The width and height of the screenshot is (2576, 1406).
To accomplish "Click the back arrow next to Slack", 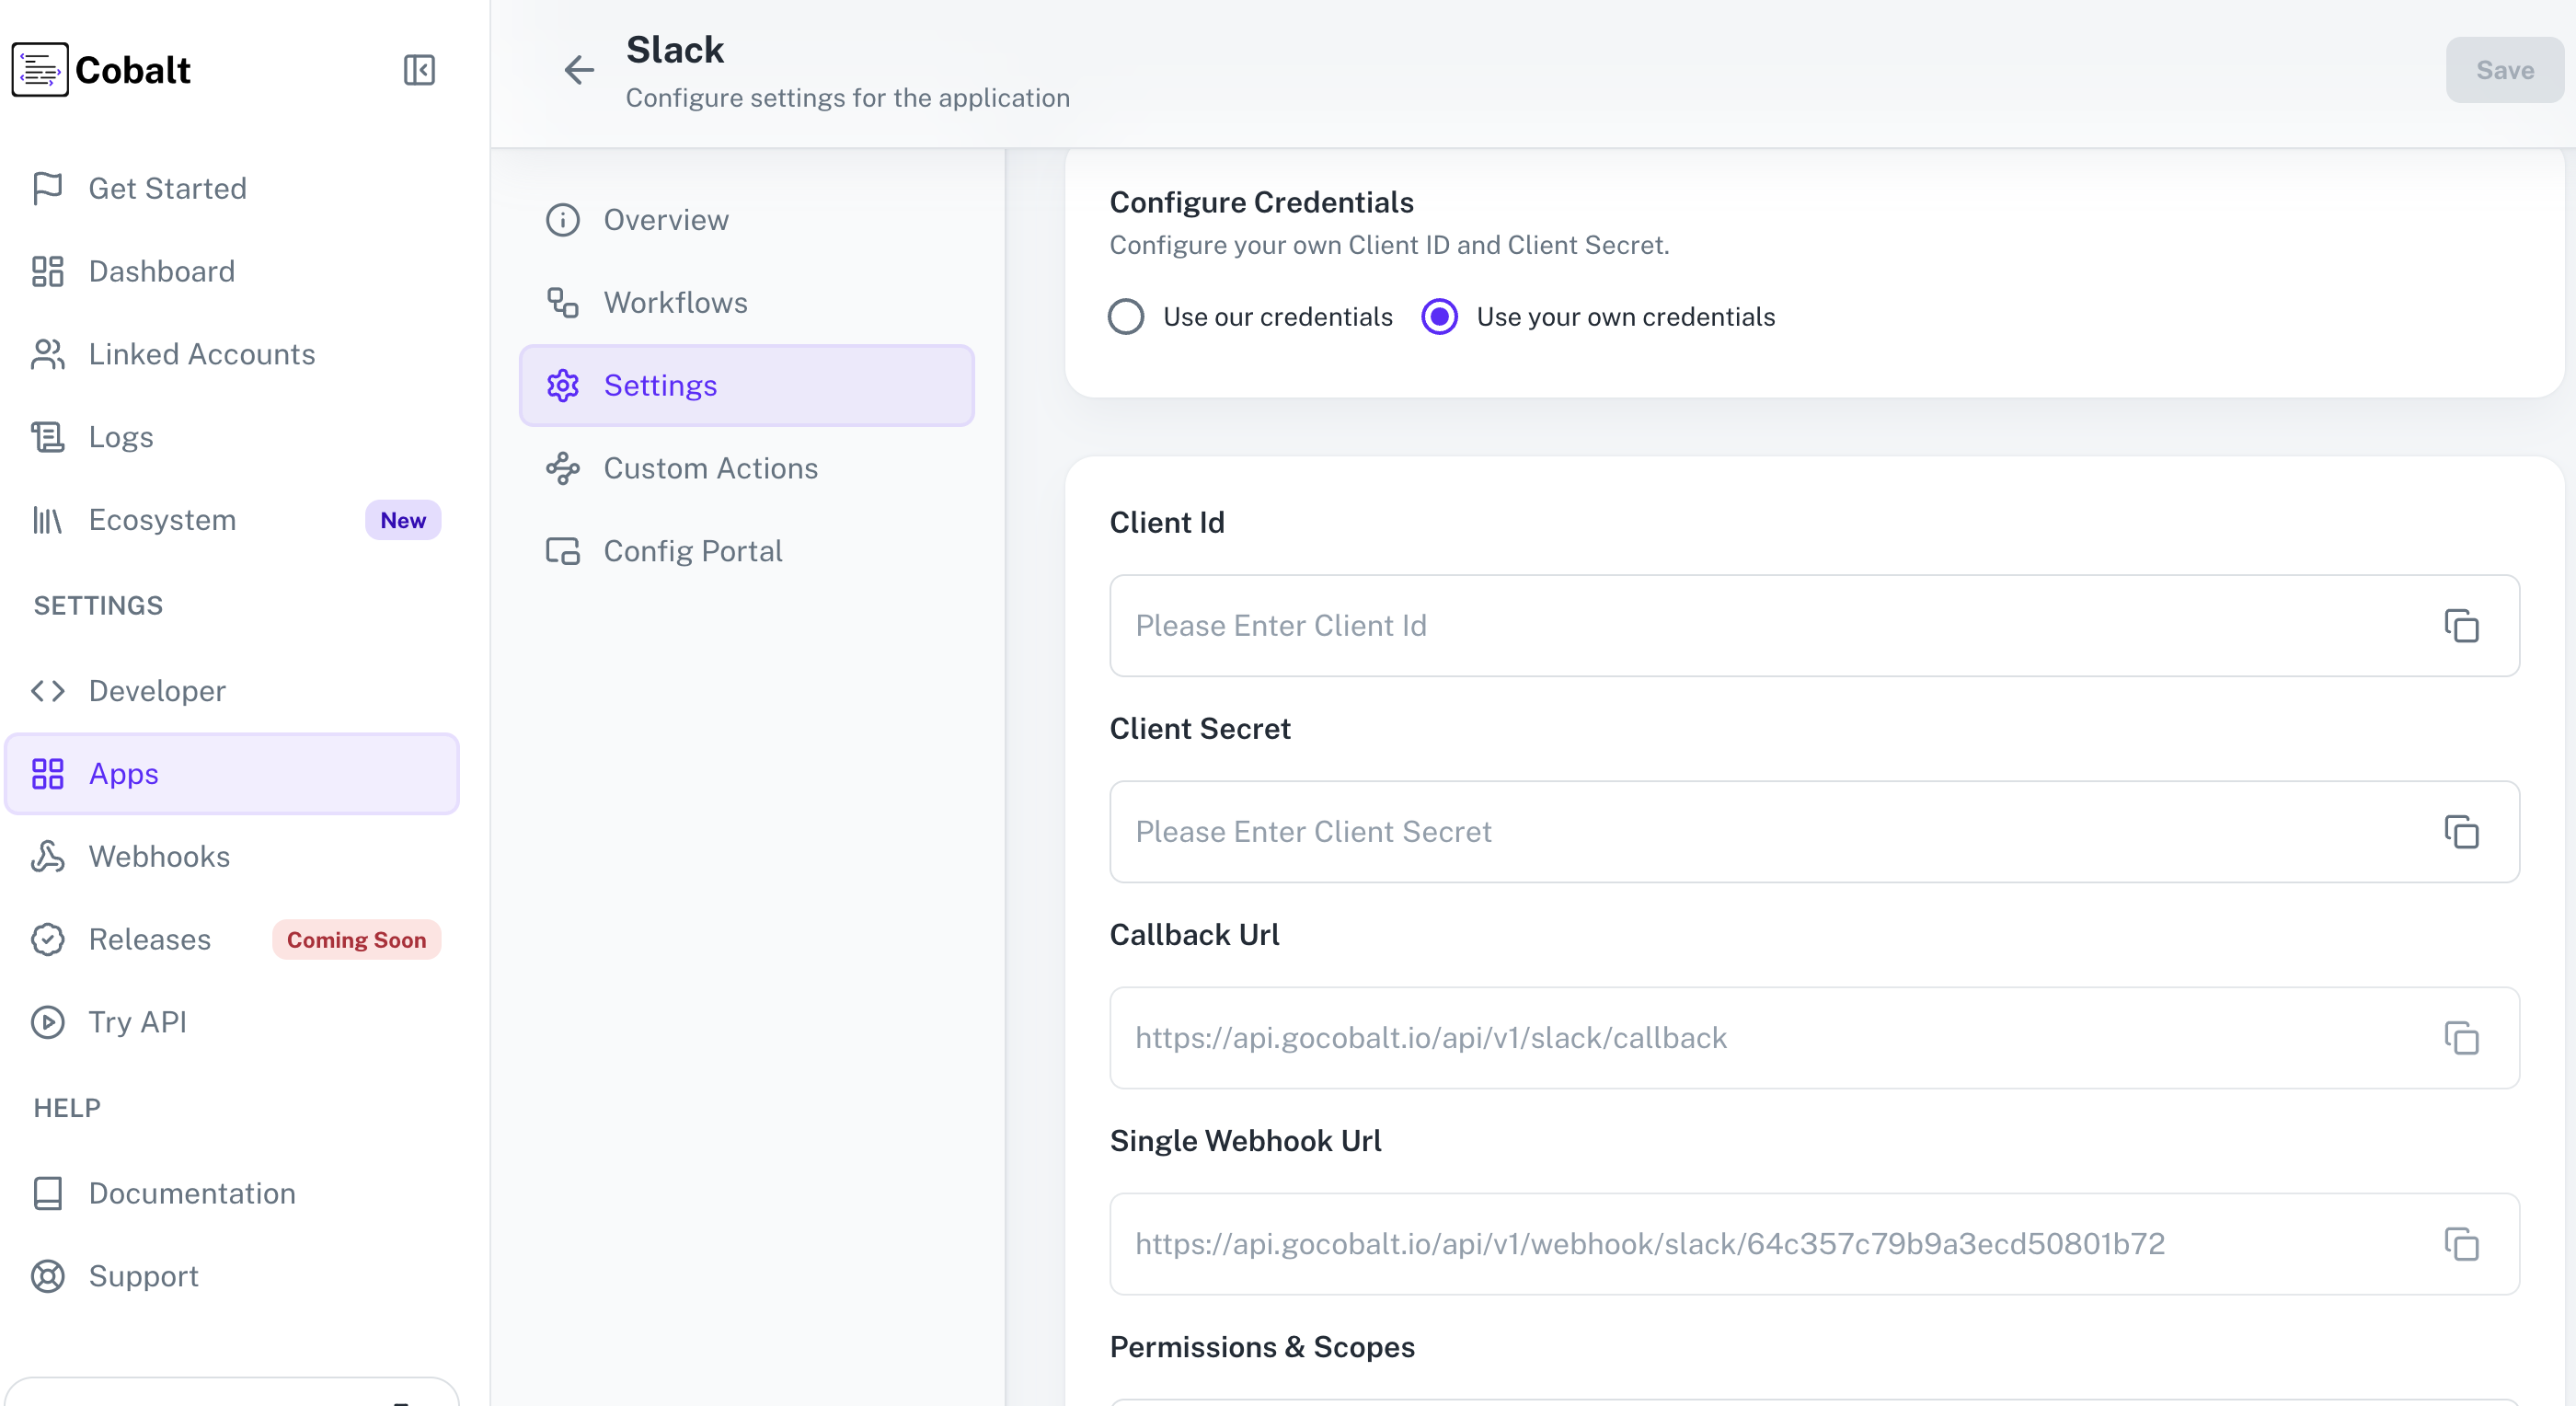I will tap(579, 70).
